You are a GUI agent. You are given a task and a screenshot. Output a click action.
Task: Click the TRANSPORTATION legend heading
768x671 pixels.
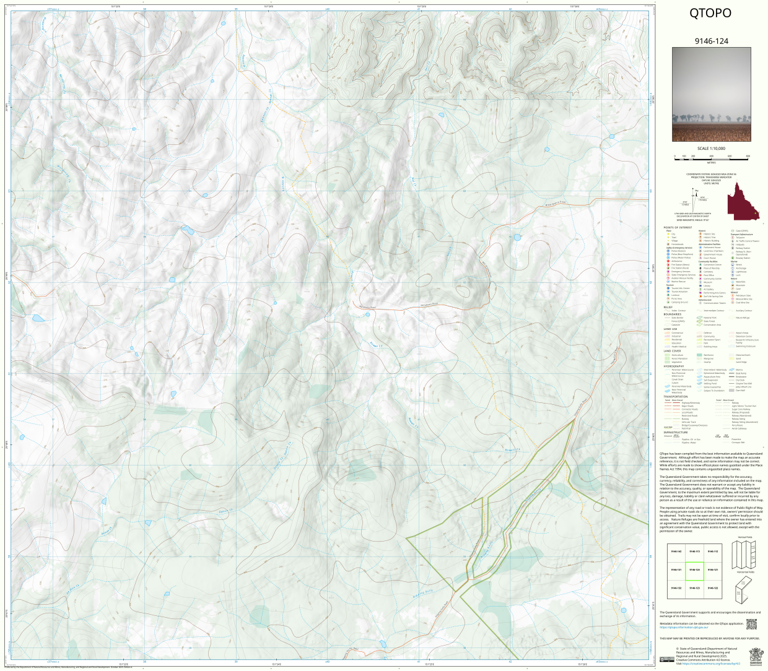point(676,397)
